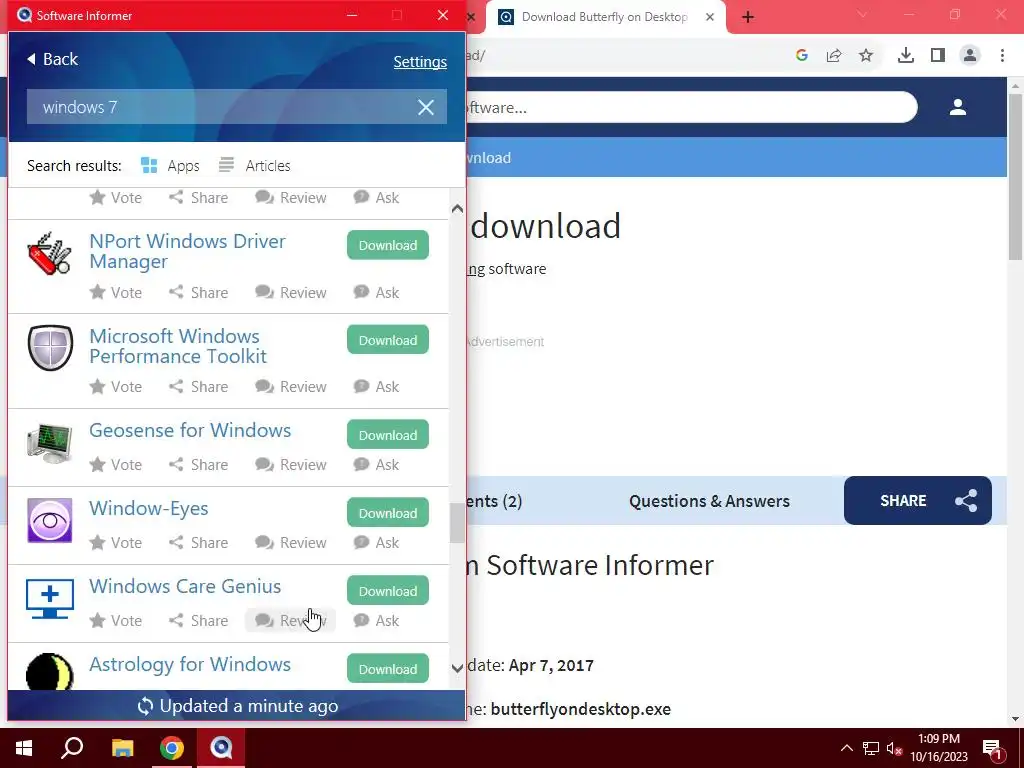Share Window-Eyes

(x=199, y=543)
